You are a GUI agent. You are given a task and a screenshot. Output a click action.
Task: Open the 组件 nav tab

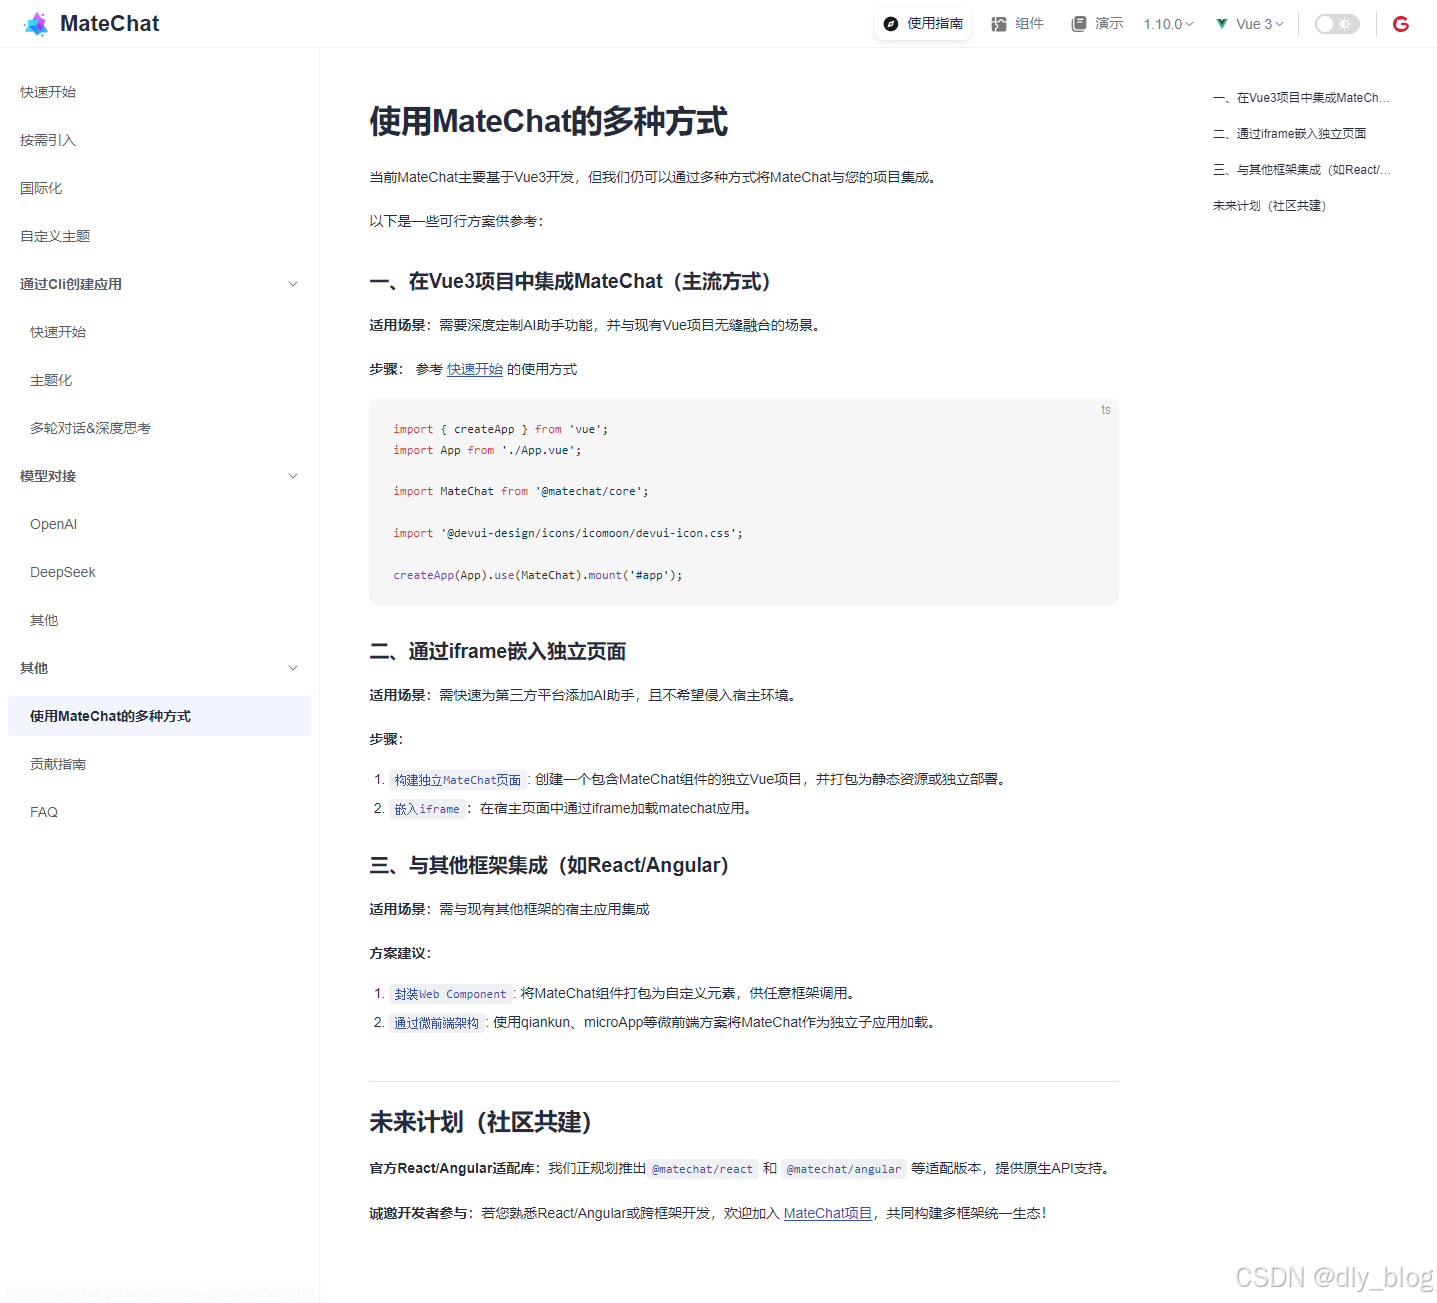(1018, 24)
